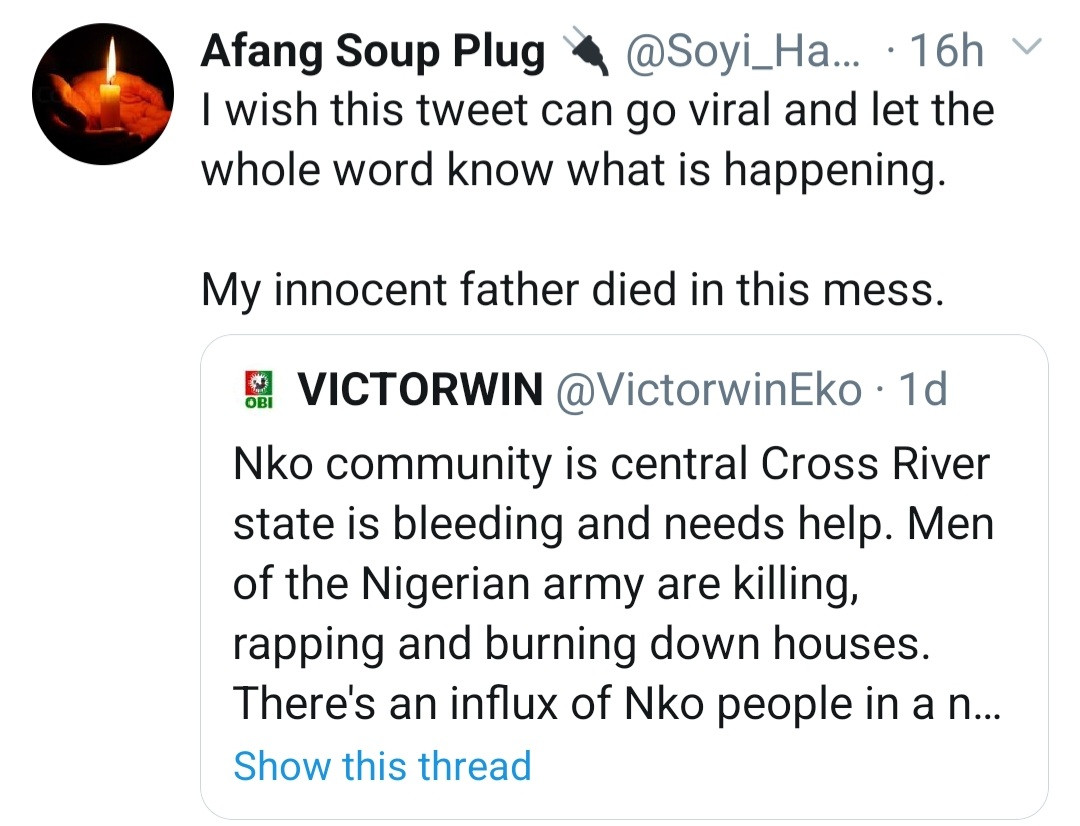
Task: Click the "state is bleeding and needs help" line
Action: click(613, 524)
